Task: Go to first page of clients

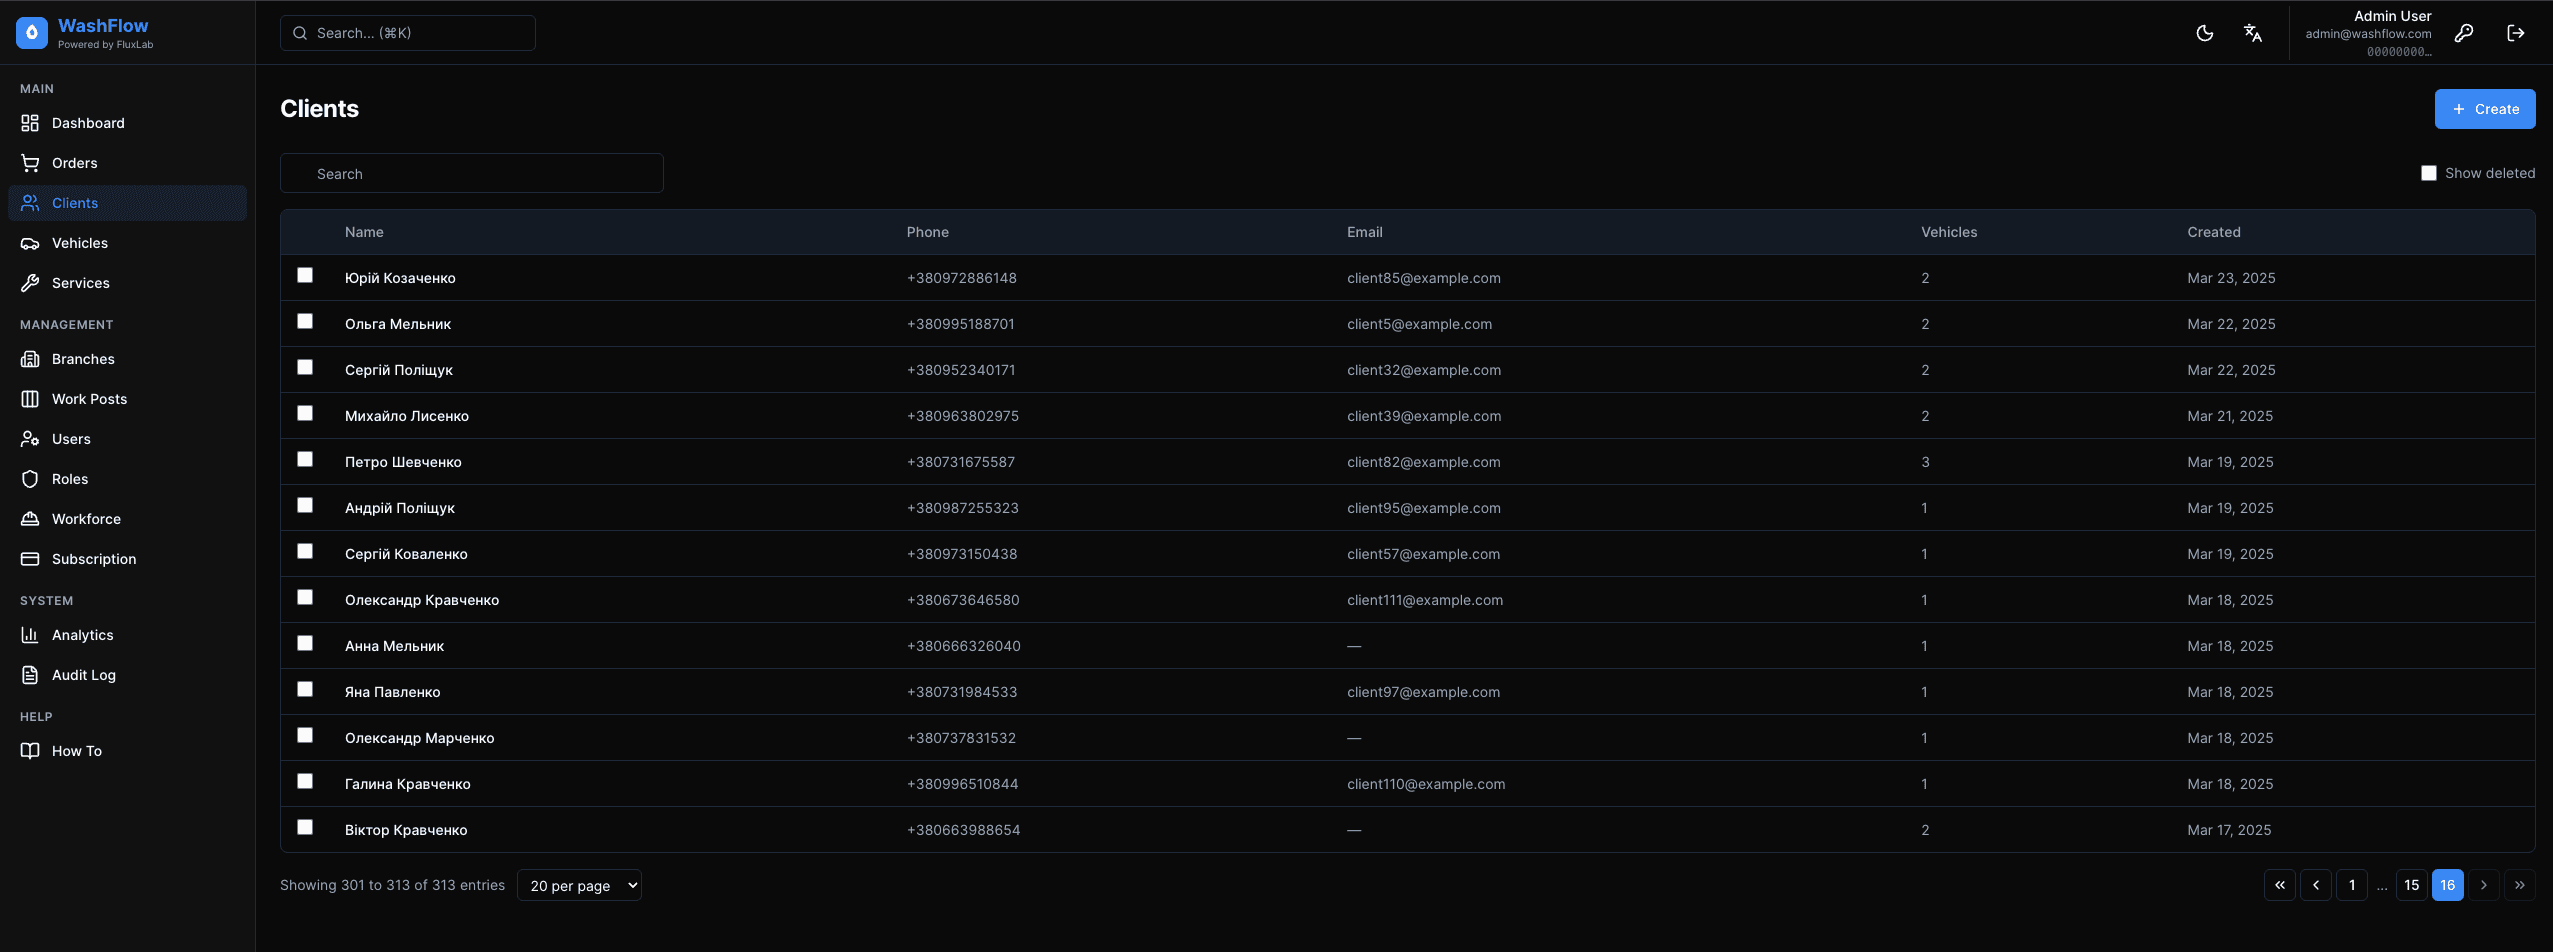Action: tap(2279, 885)
